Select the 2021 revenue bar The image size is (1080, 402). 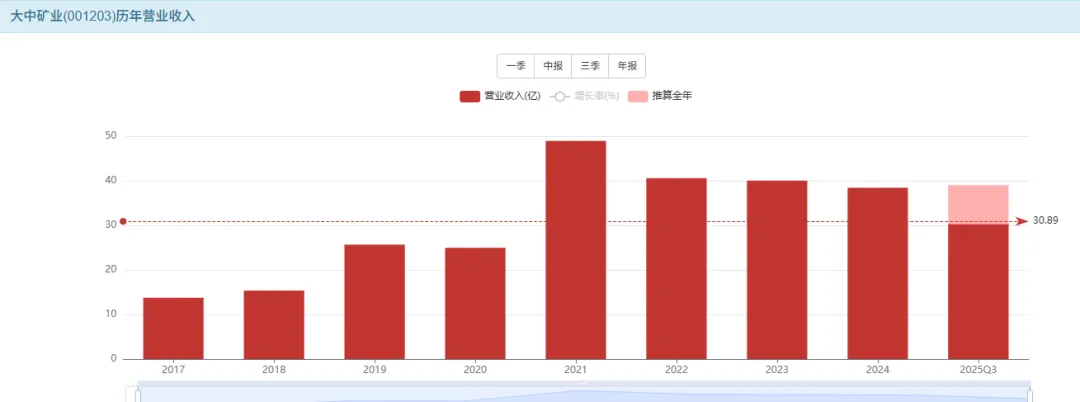pyautogui.click(x=576, y=250)
